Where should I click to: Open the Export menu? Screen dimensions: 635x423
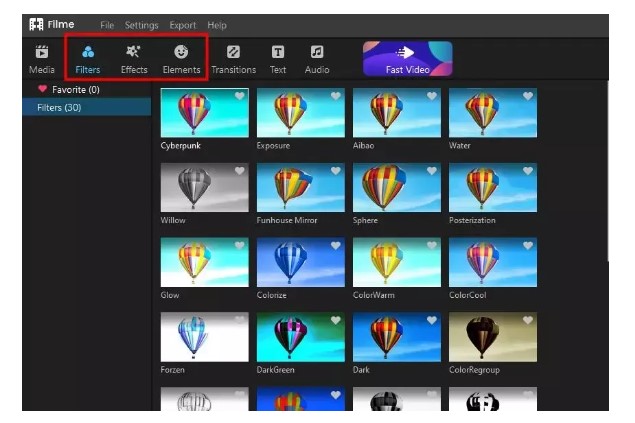[x=183, y=25]
